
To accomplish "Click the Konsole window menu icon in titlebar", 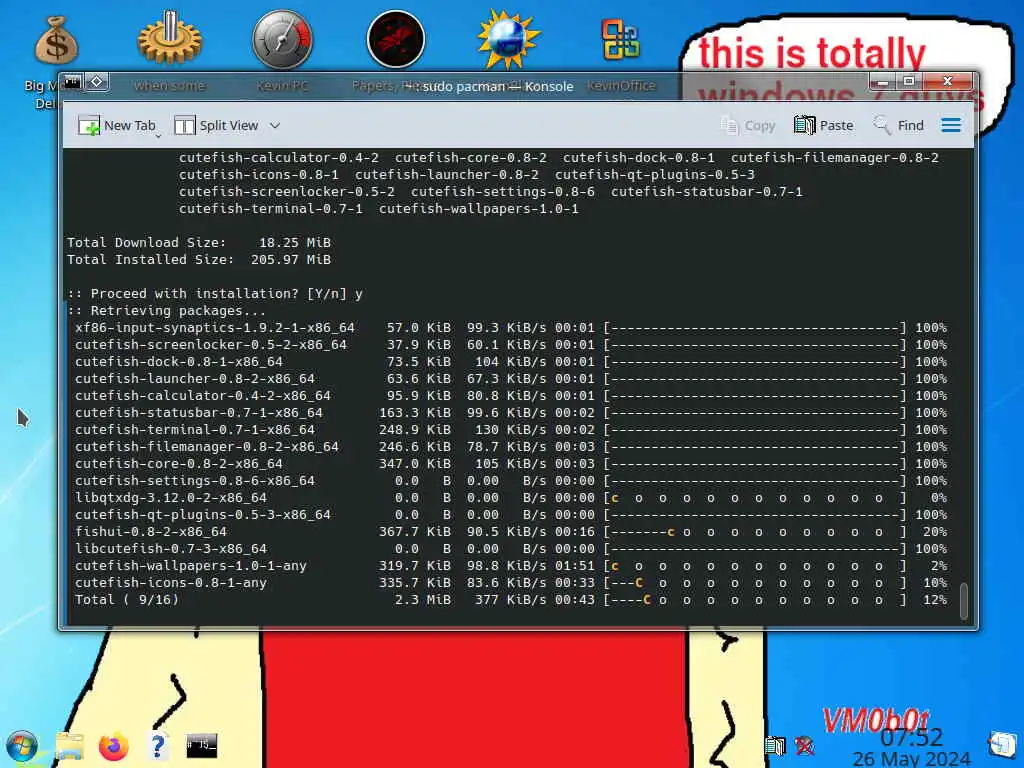I will pyautogui.click(x=72, y=82).
